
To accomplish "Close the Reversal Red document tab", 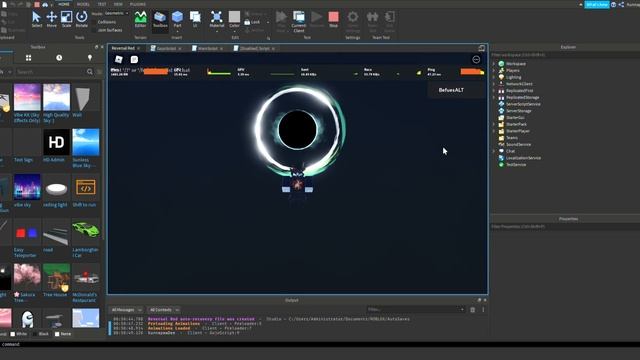I will click(x=138, y=48).
